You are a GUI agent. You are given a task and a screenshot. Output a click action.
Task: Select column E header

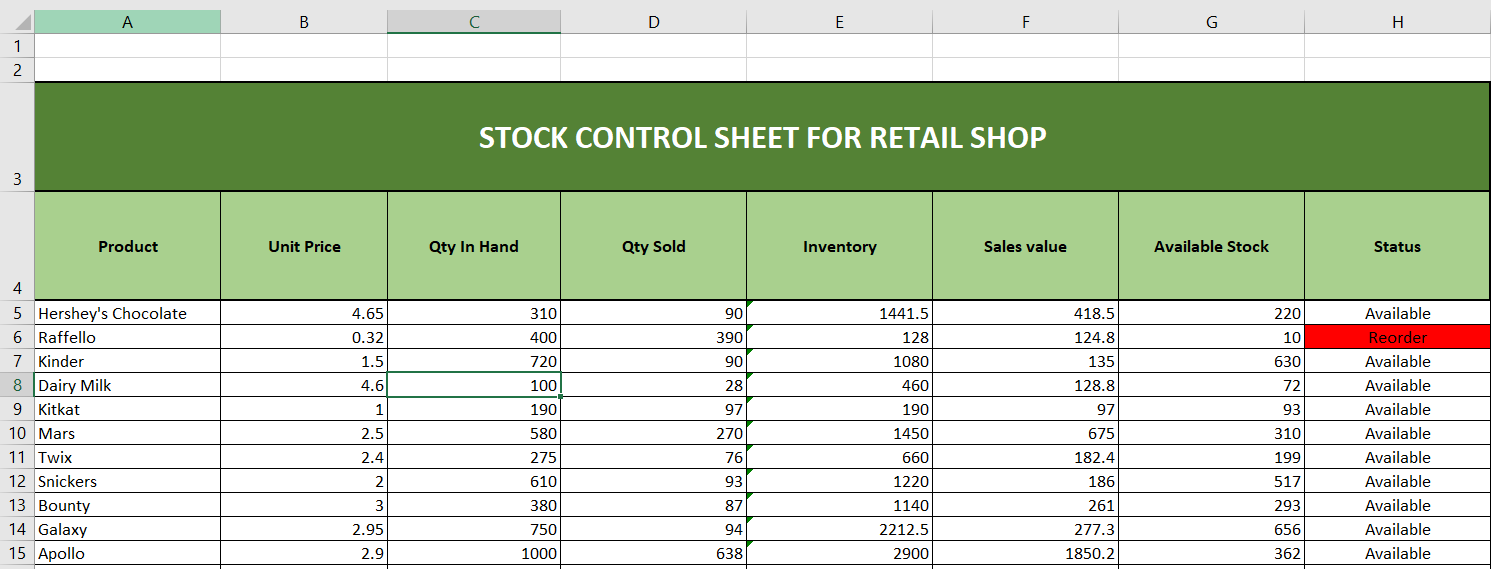coord(839,22)
